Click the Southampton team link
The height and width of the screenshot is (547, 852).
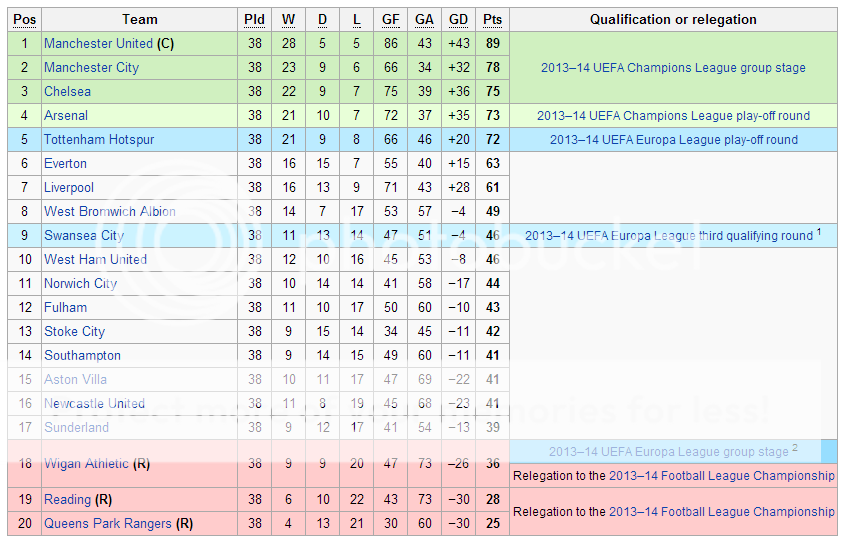[82, 356]
